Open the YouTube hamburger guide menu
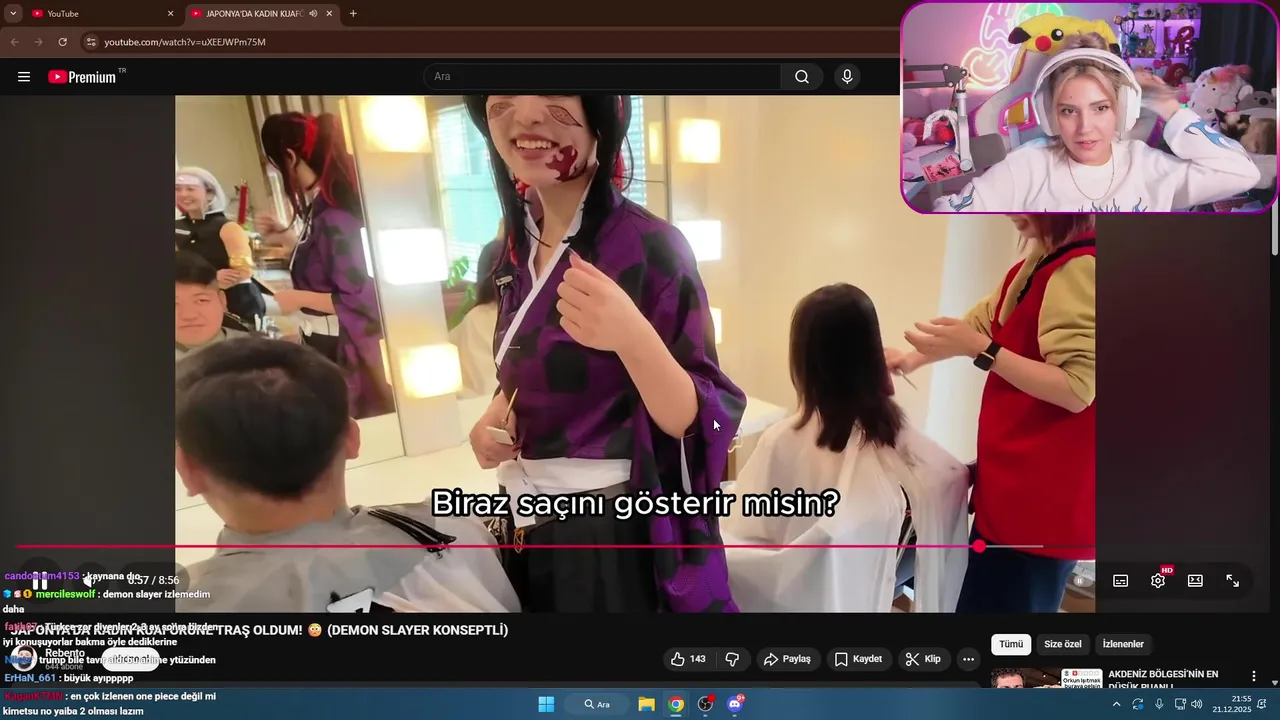This screenshot has width=1280, height=720. point(24,77)
